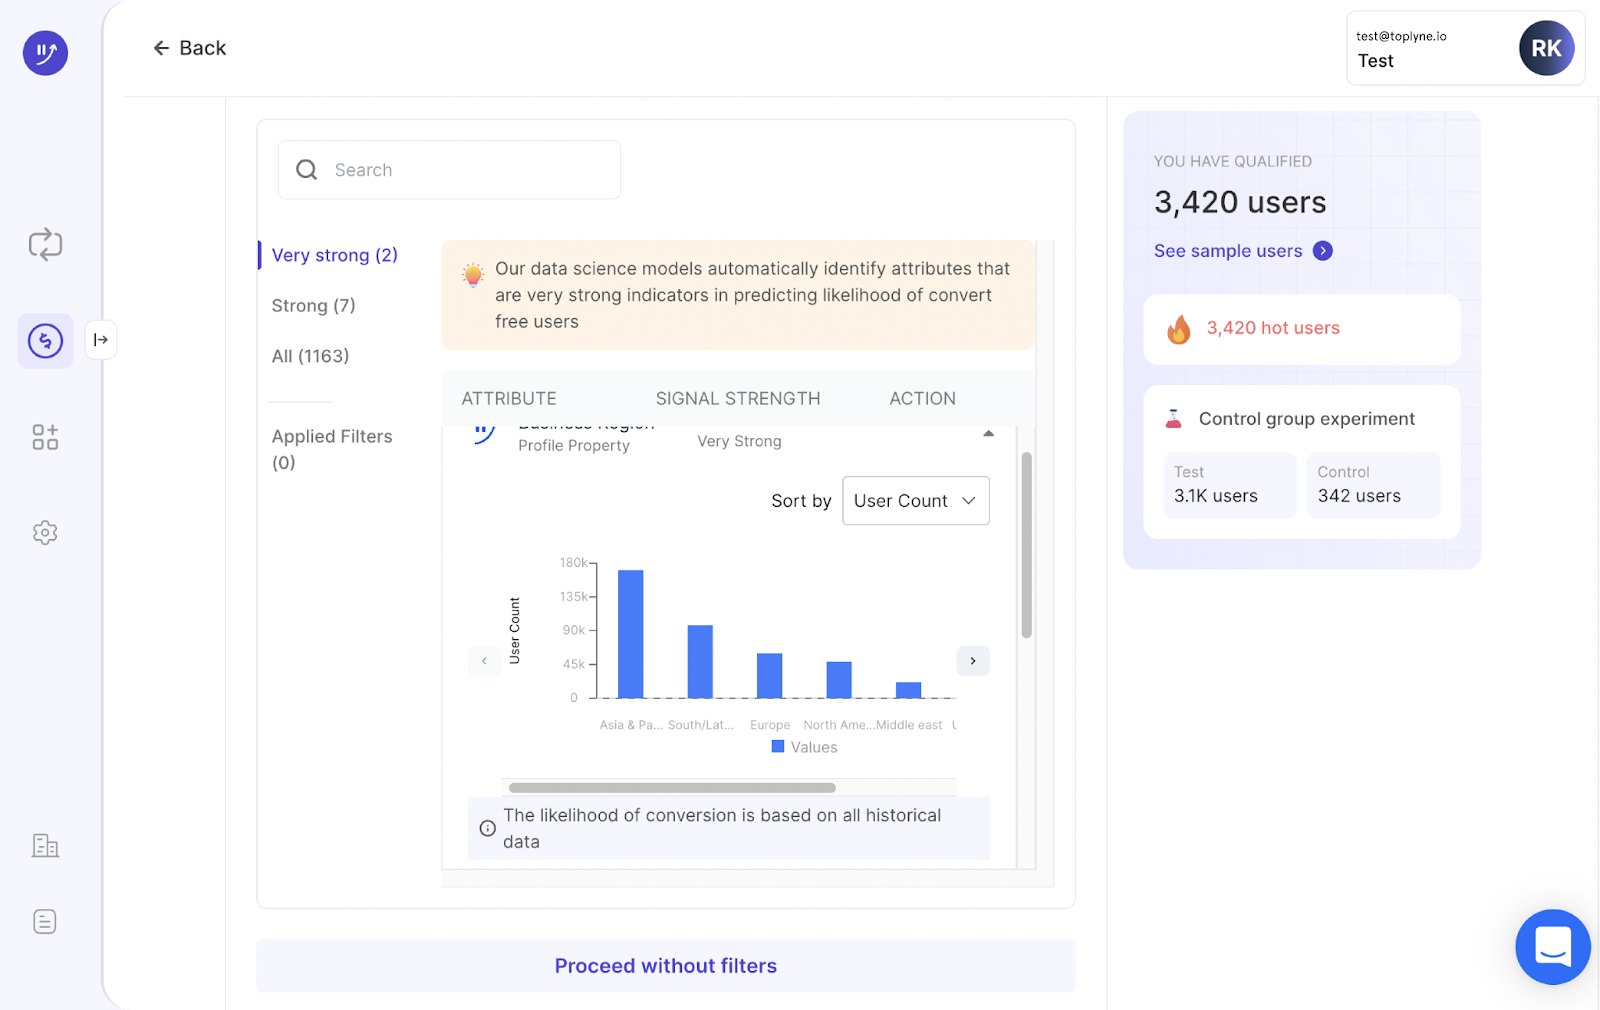Select the Very strong (2) tab
The height and width of the screenshot is (1010, 1600).
tap(334, 256)
